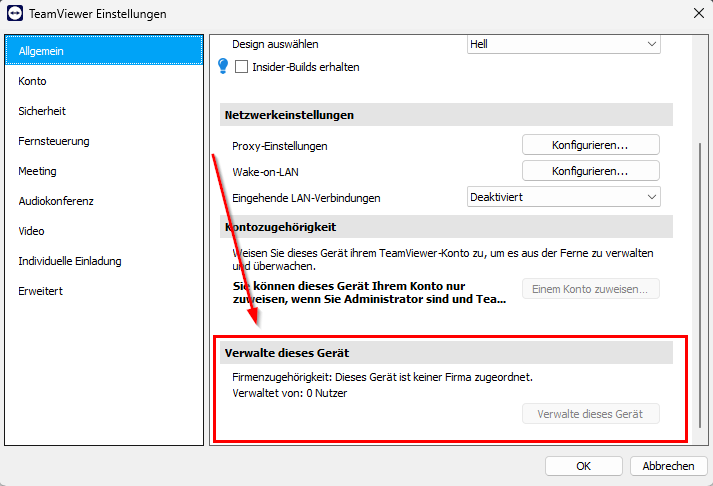The width and height of the screenshot is (713, 486).
Task: Click the Firmenzugehörigkeit status text
Action: coord(382,377)
